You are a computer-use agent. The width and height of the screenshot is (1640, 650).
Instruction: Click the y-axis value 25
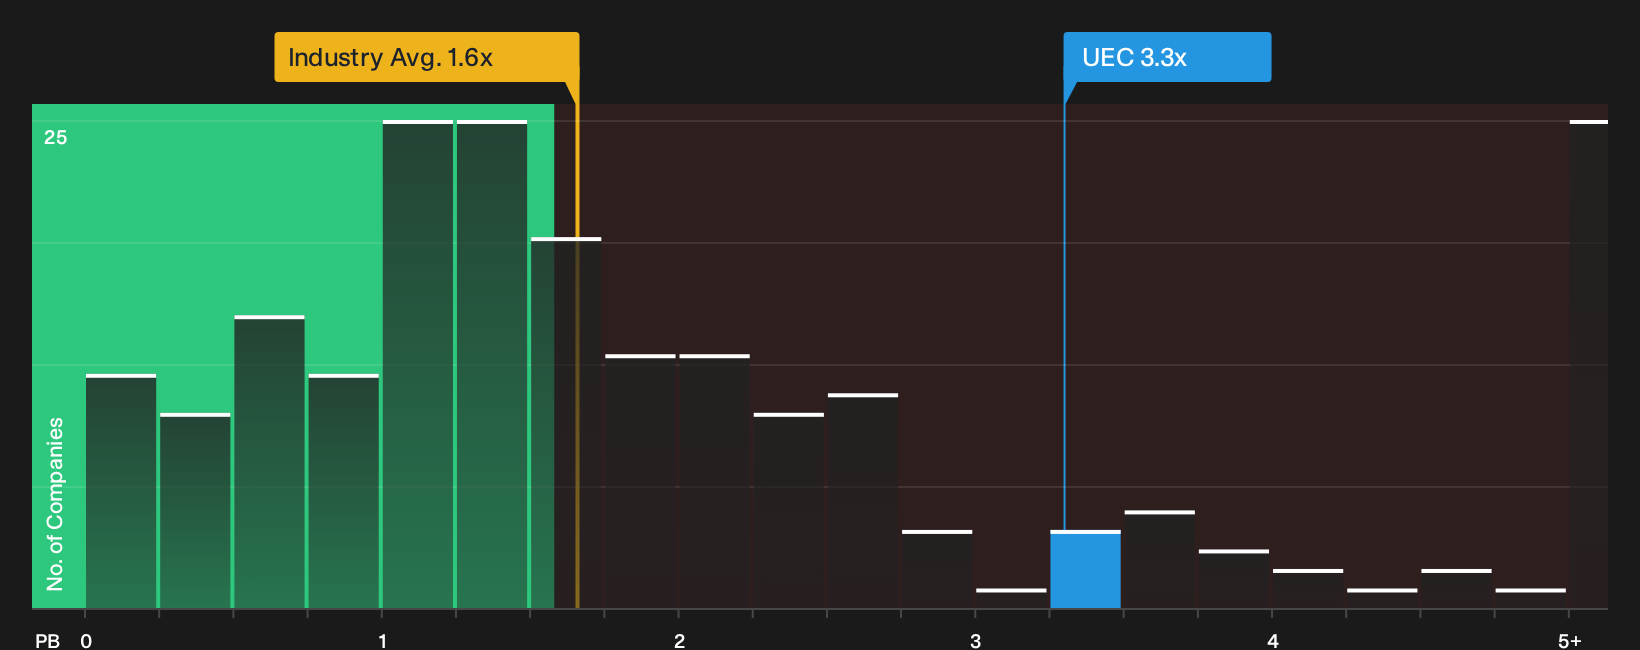tap(55, 138)
